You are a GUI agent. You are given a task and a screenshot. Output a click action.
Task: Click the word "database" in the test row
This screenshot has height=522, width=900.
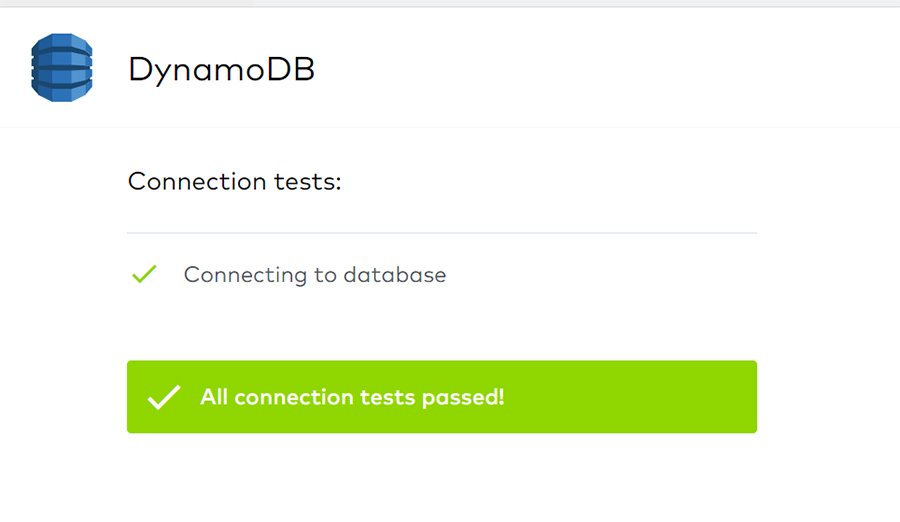click(394, 275)
